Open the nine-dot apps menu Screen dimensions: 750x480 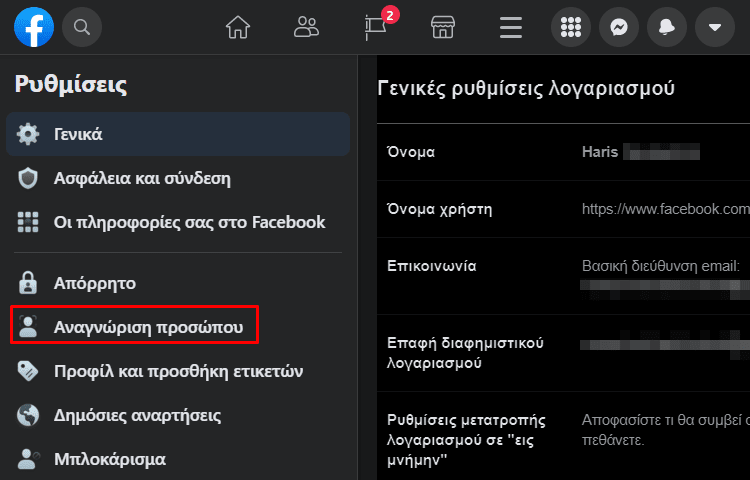pos(571,27)
